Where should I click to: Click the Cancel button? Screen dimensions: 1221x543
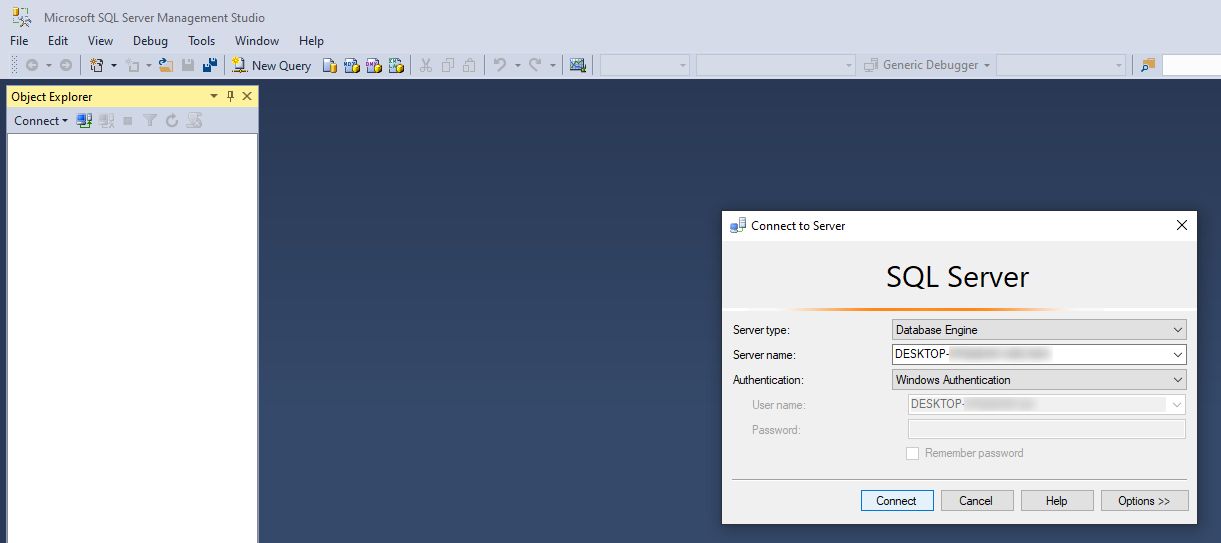pos(976,501)
